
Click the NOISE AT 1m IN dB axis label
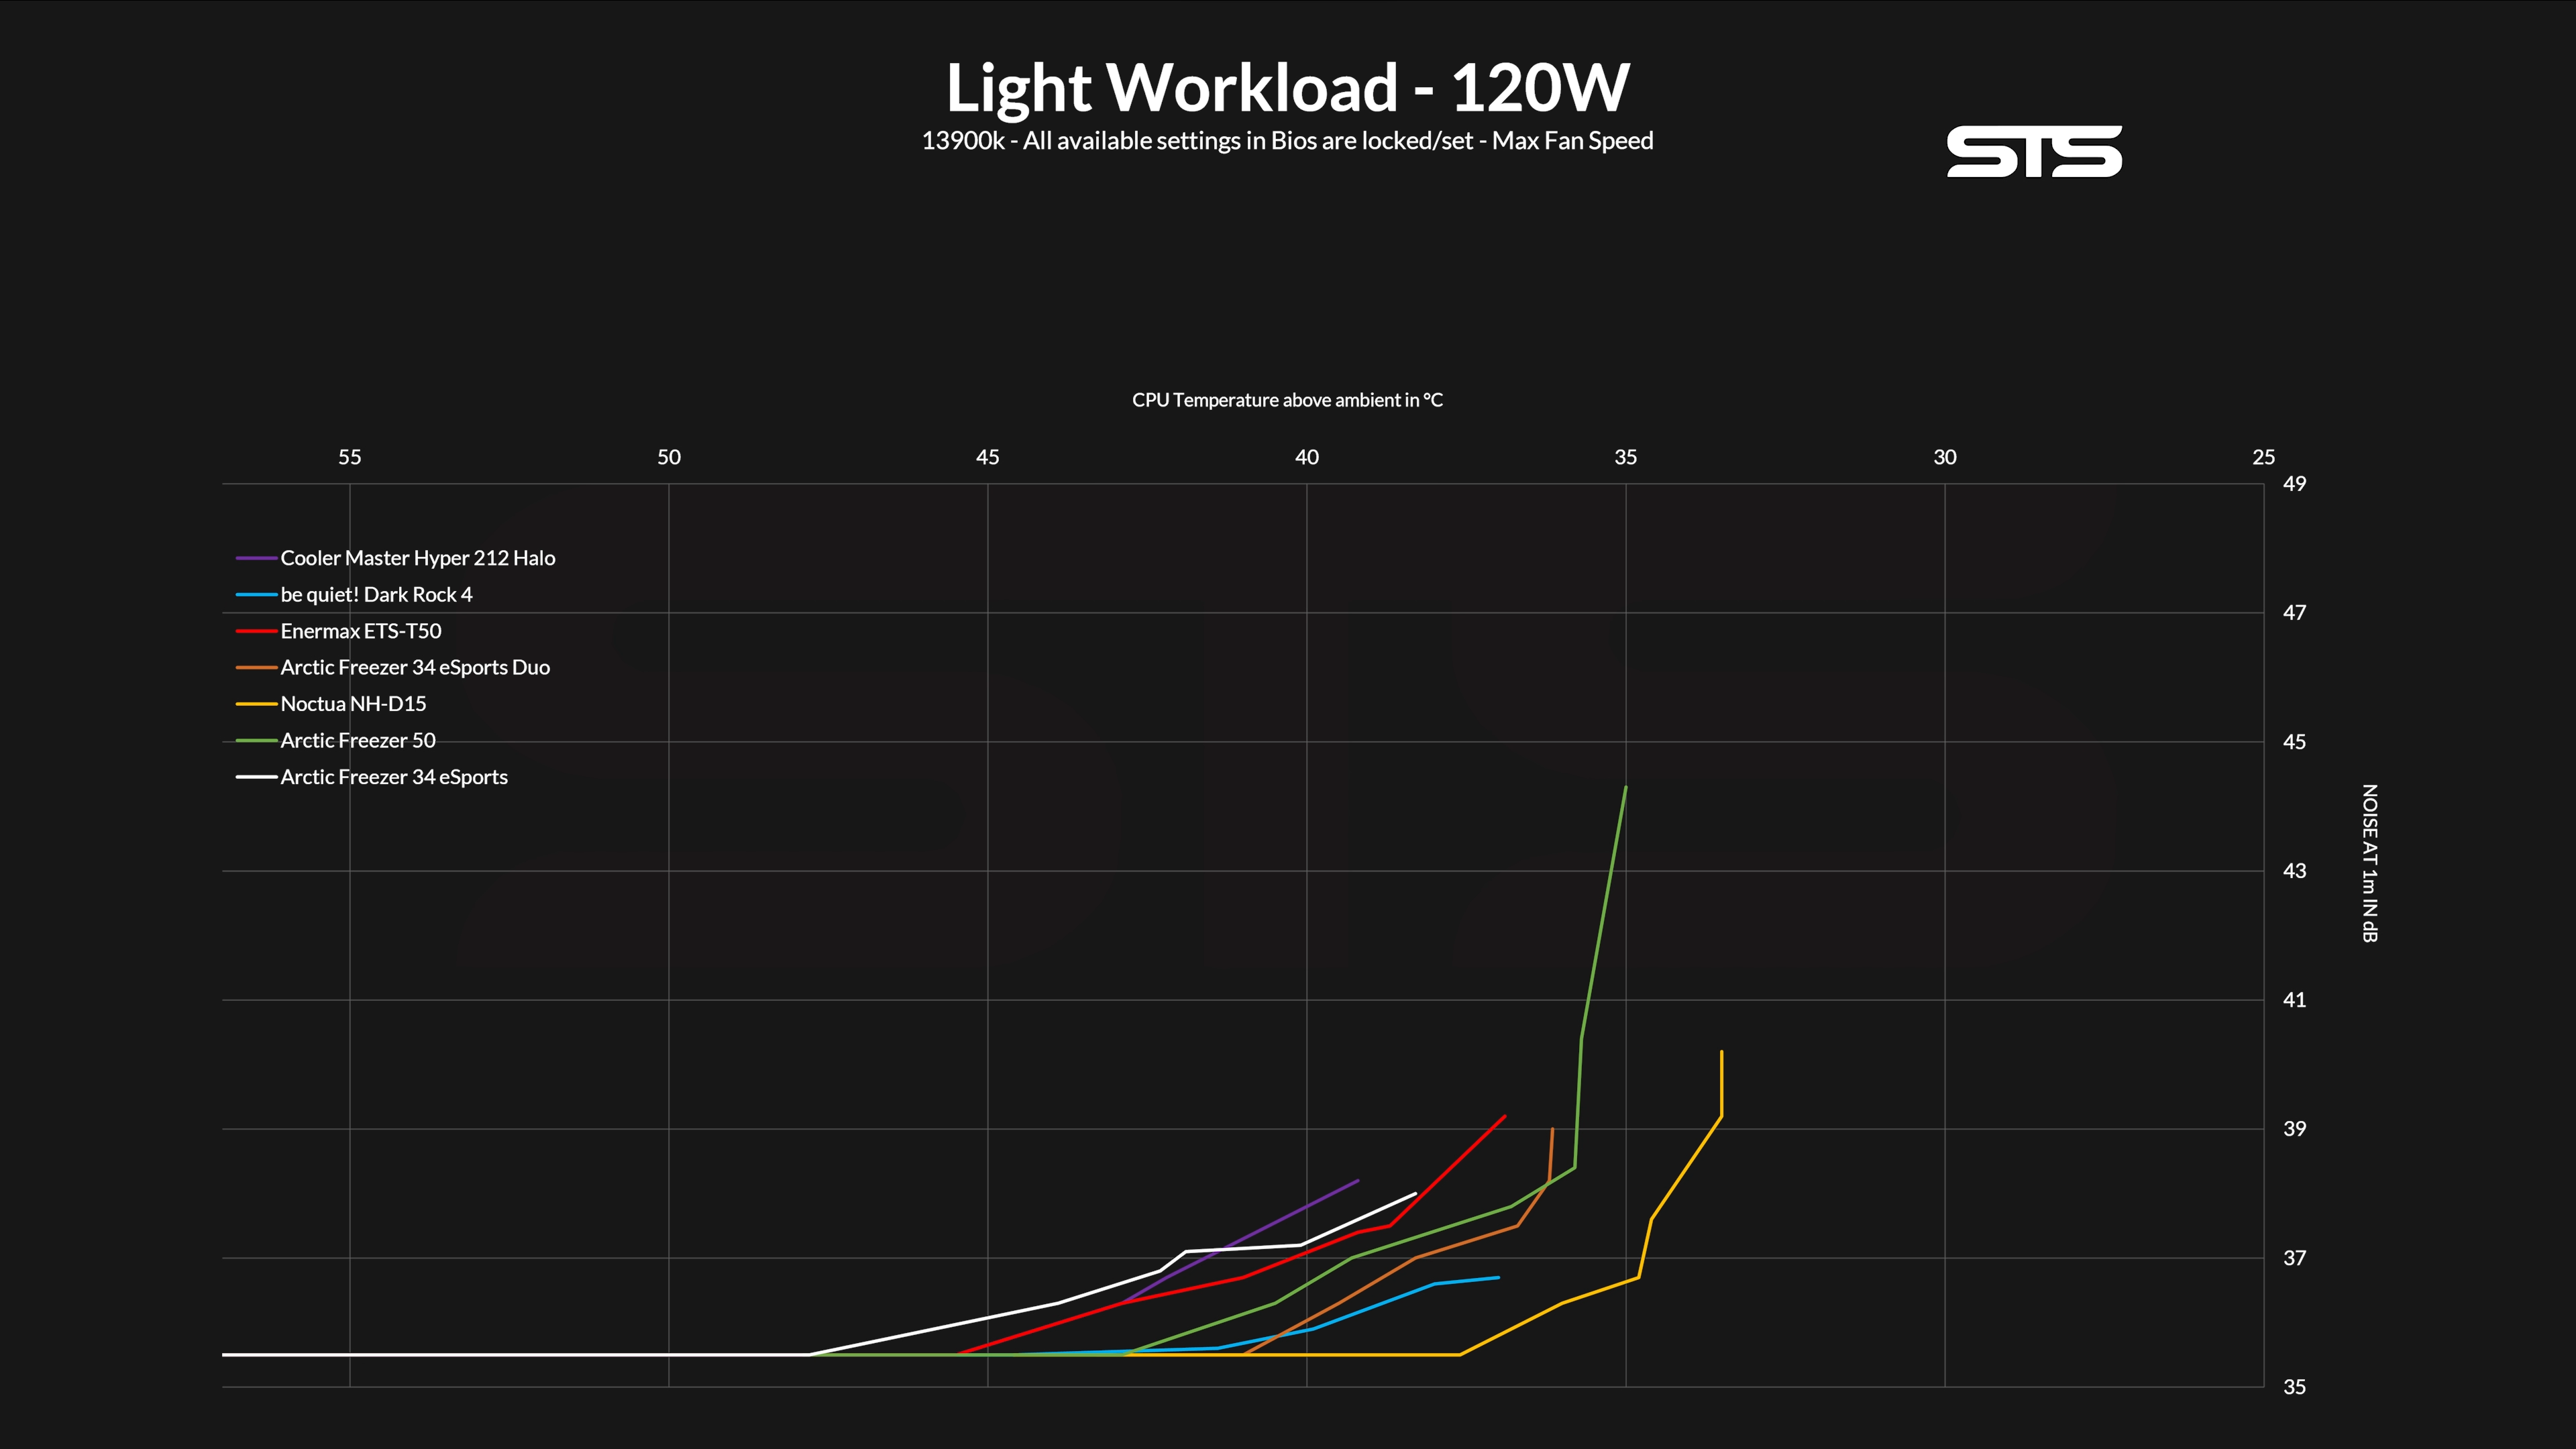click(2369, 863)
